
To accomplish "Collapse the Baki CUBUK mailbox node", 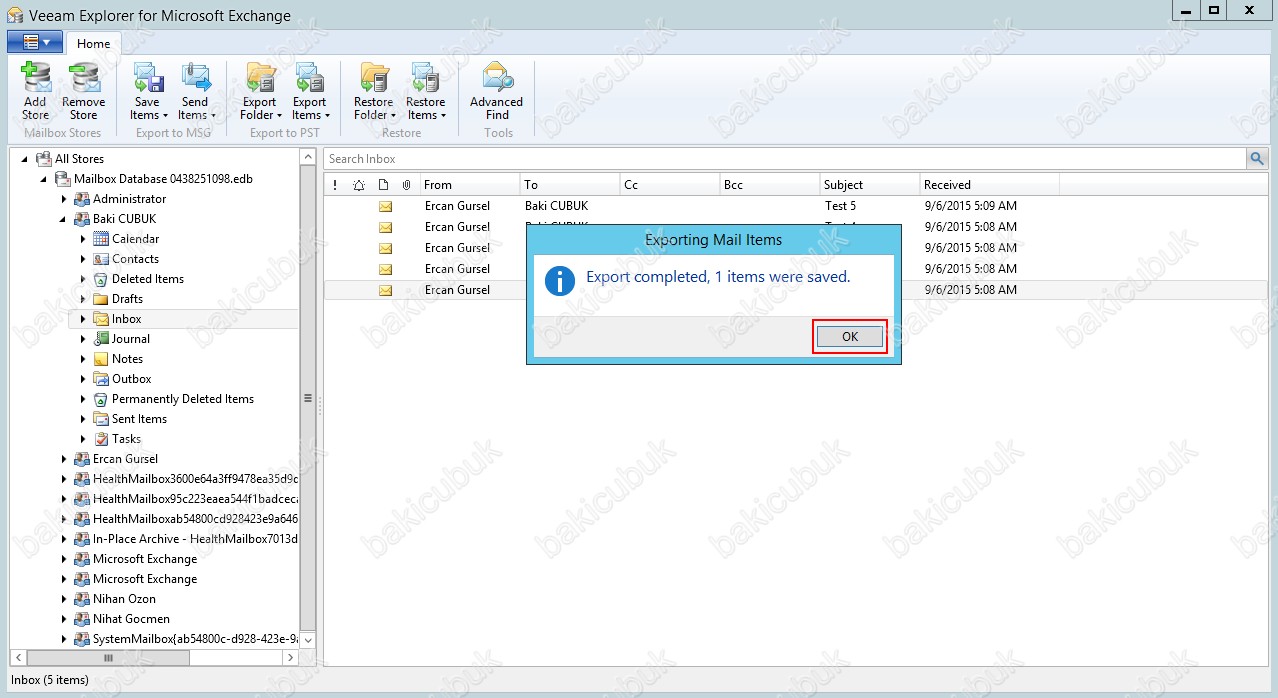I will tap(63, 219).
